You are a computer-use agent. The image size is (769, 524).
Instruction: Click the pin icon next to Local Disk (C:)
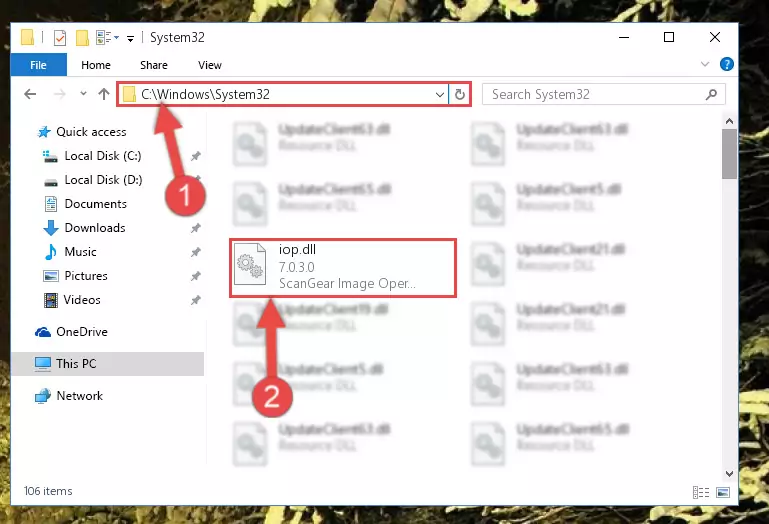[196, 156]
